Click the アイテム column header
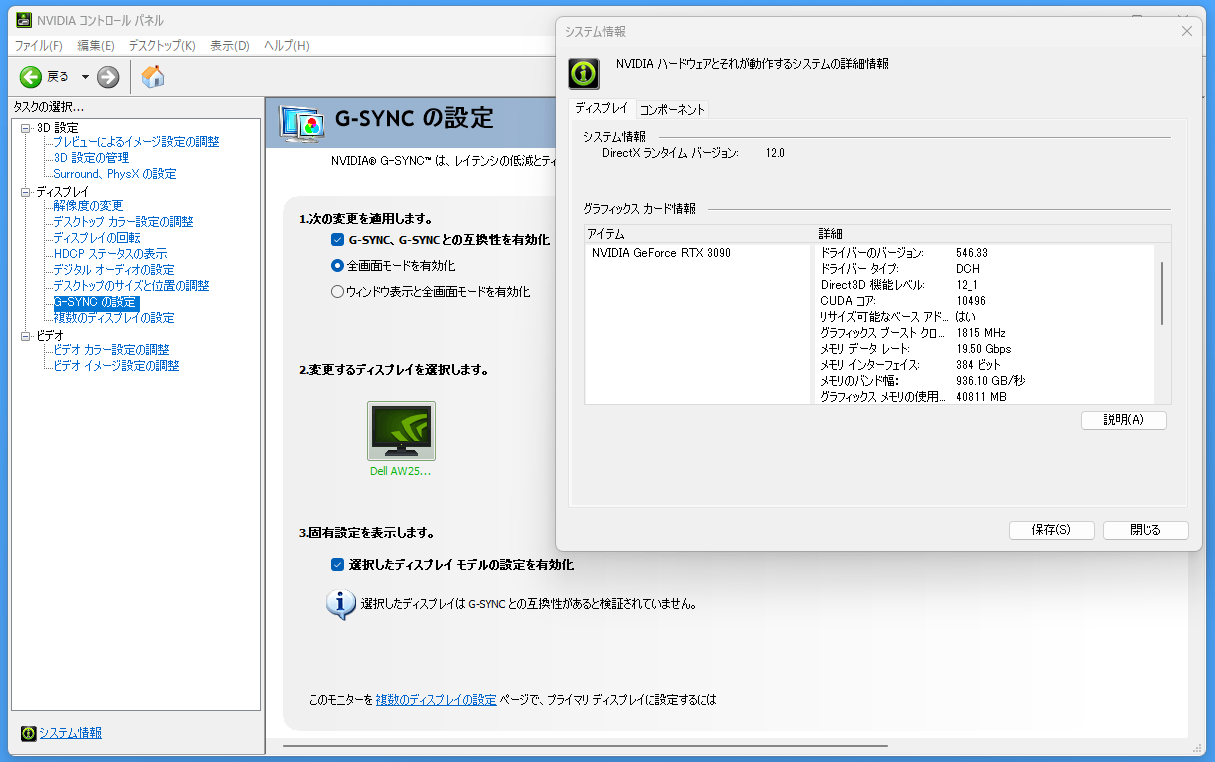The width and height of the screenshot is (1215, 762). (699, 233)
